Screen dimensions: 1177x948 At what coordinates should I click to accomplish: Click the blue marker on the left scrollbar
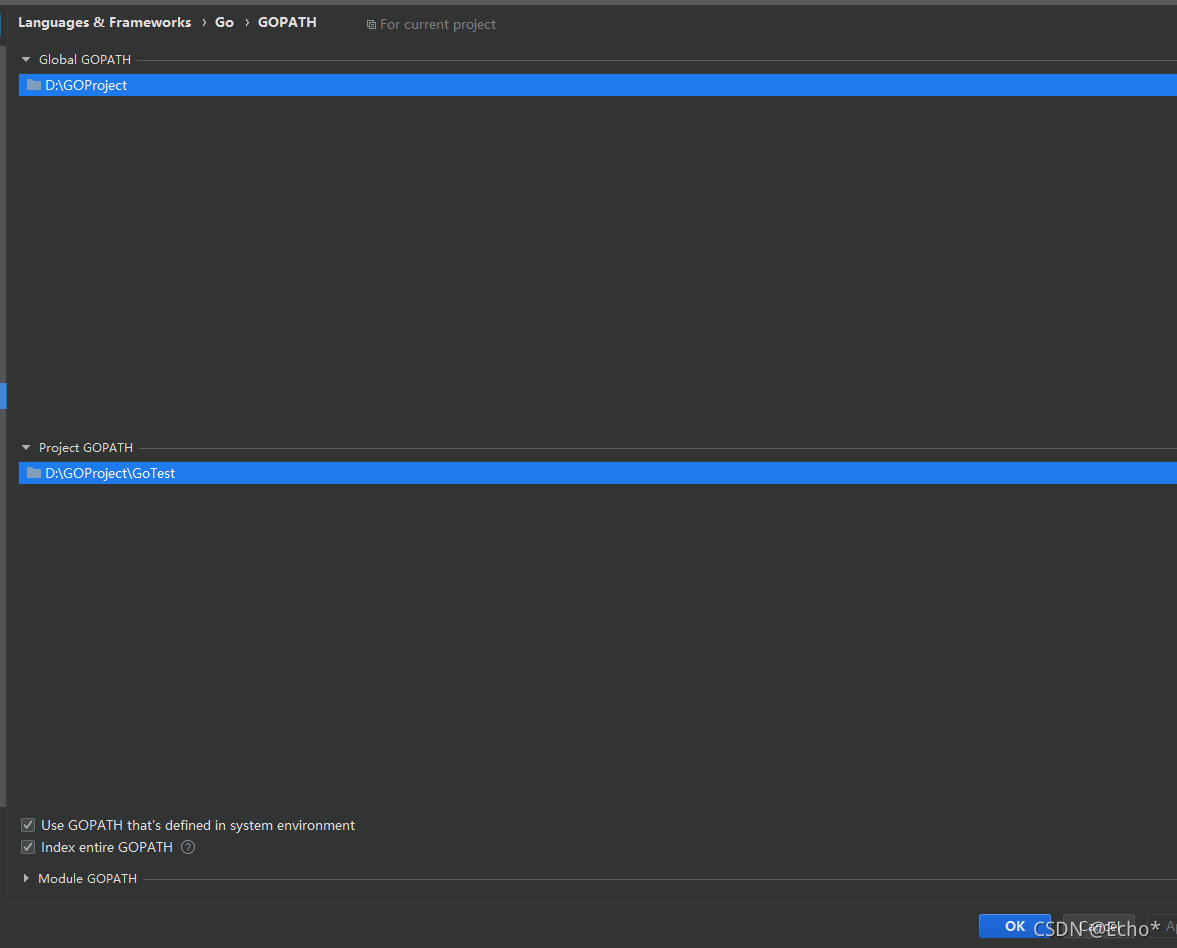click(3, 396)
